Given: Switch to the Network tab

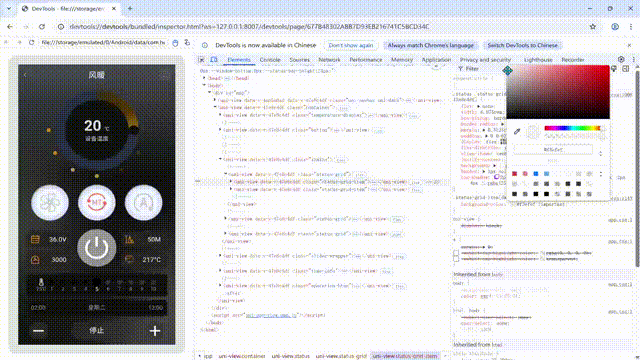Looking at the screenshot, I should (329, 60).
